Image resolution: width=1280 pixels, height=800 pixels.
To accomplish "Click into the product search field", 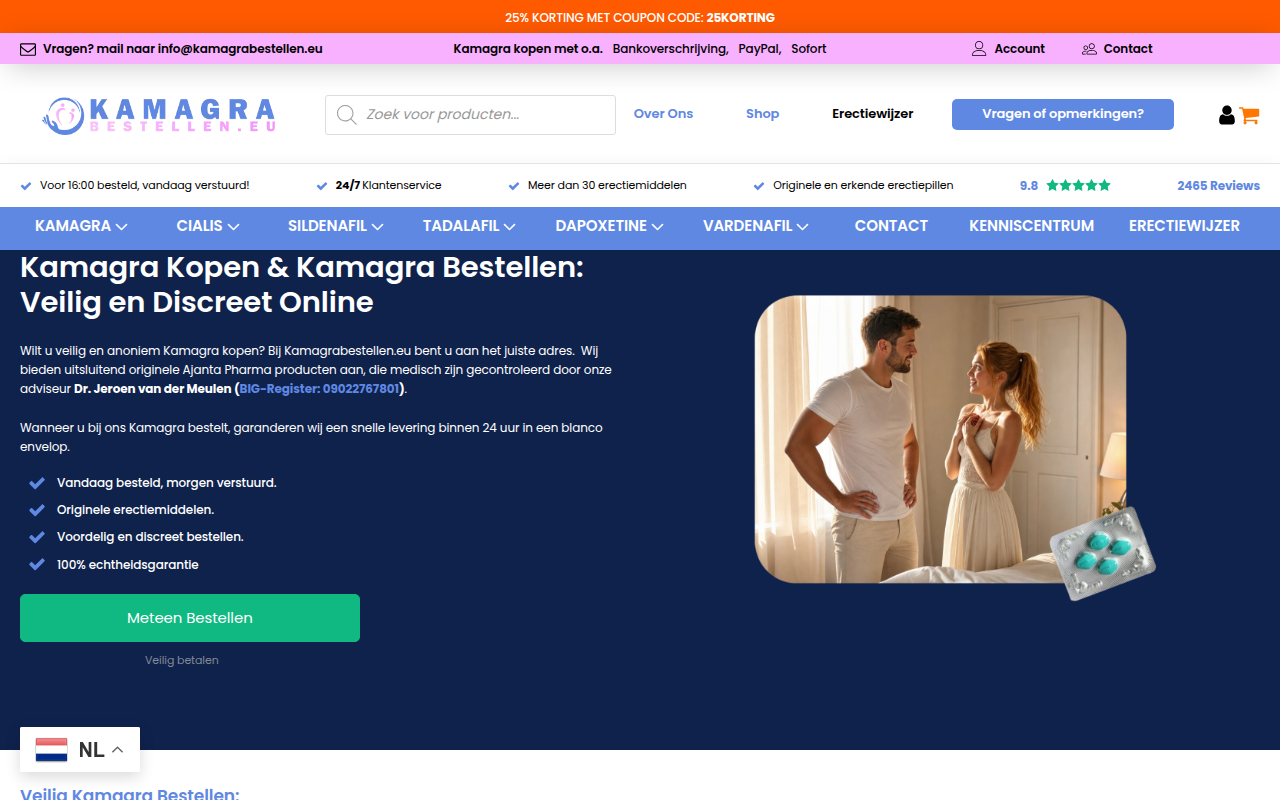I will click(470, 115).
